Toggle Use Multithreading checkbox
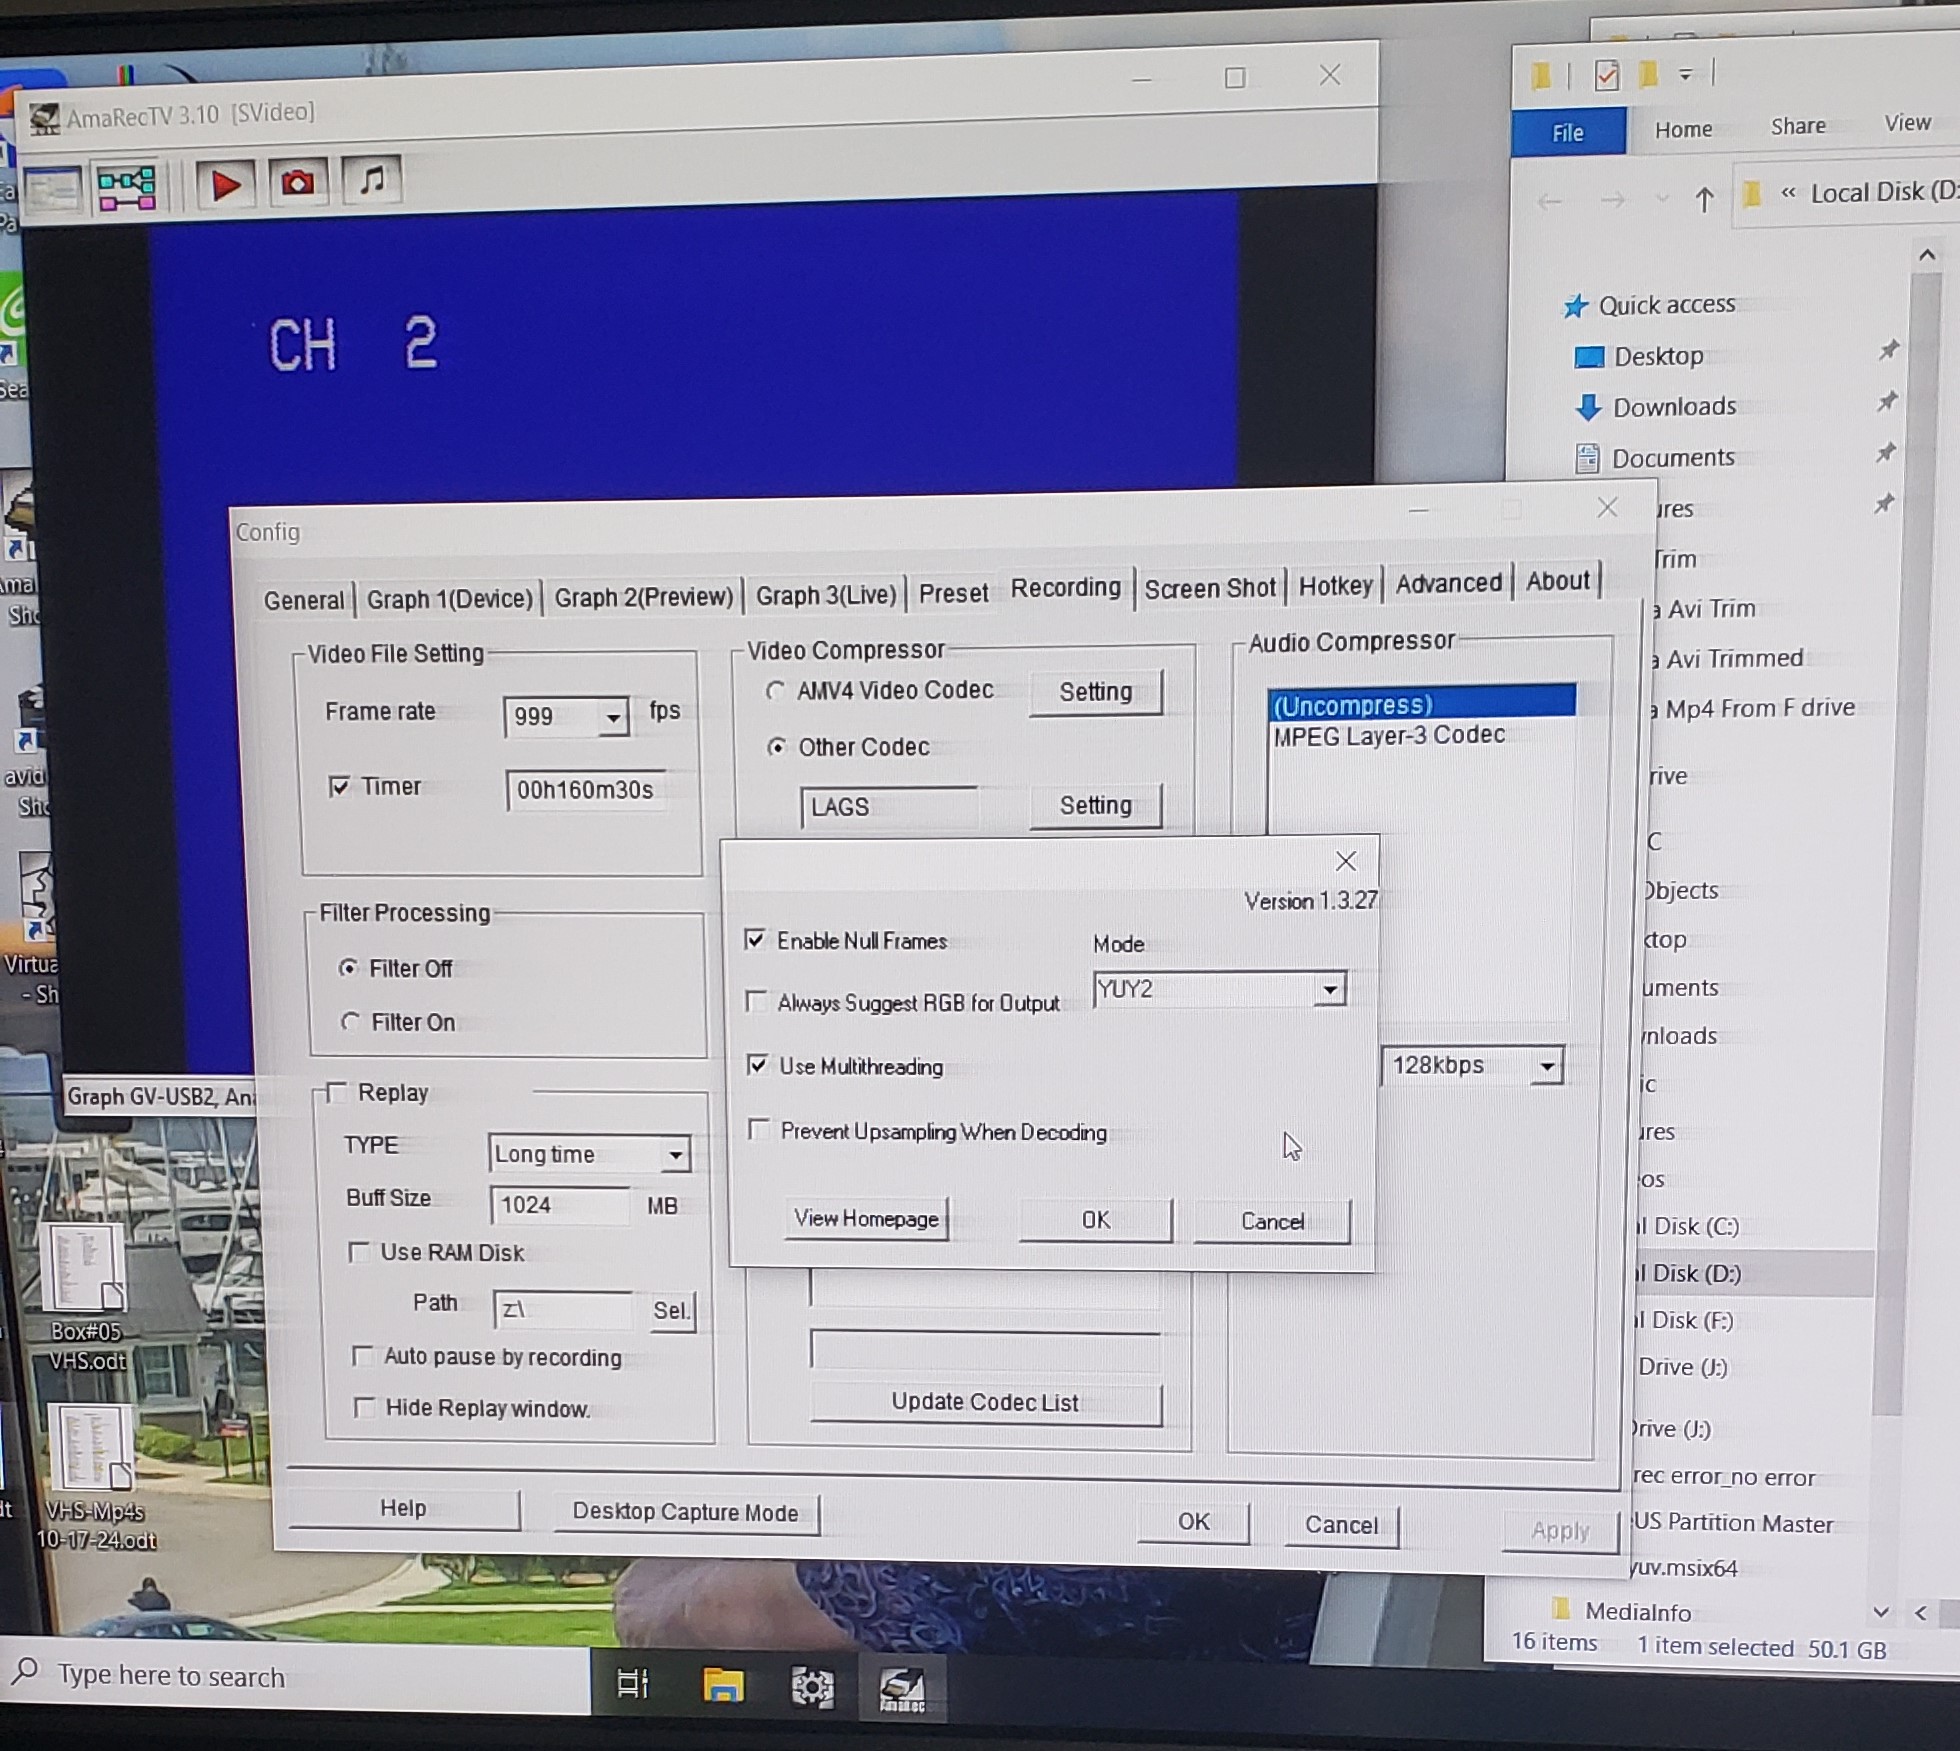 [757, 1065]
